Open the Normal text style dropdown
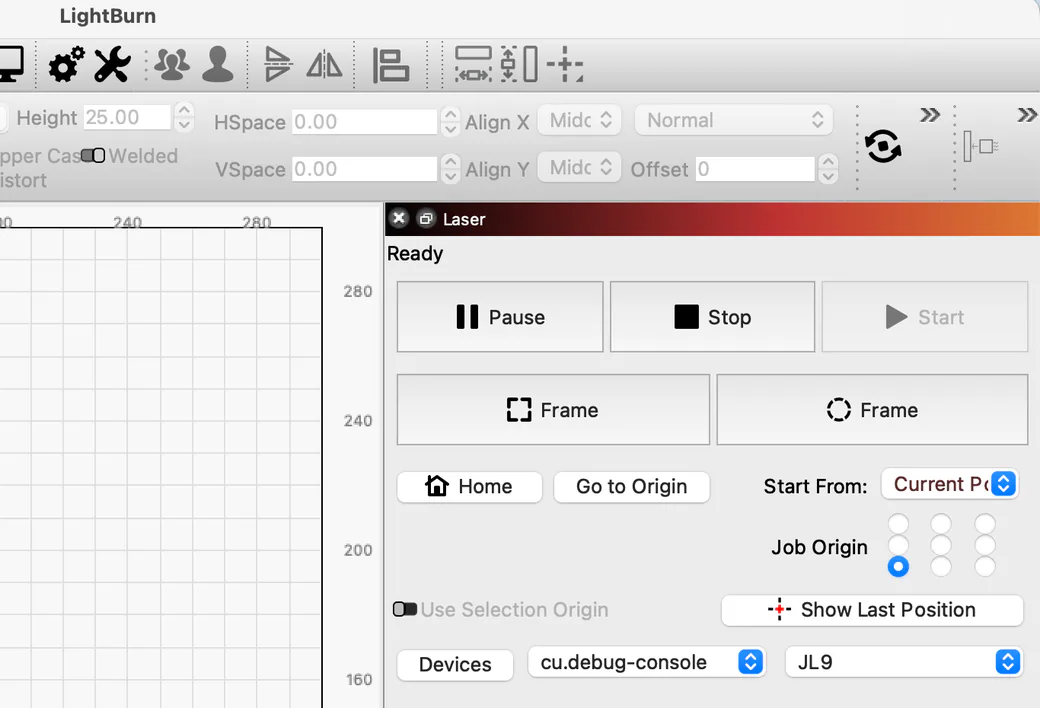 click(734, 120)
